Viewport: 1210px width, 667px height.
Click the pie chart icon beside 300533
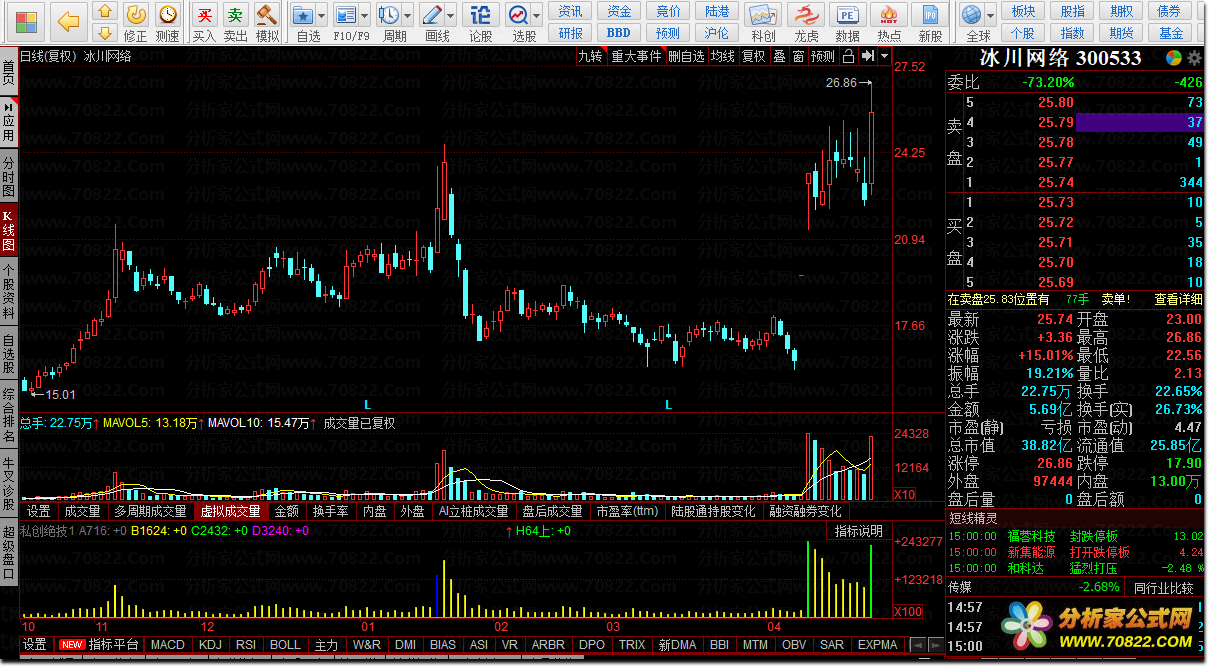(1172, 58)
